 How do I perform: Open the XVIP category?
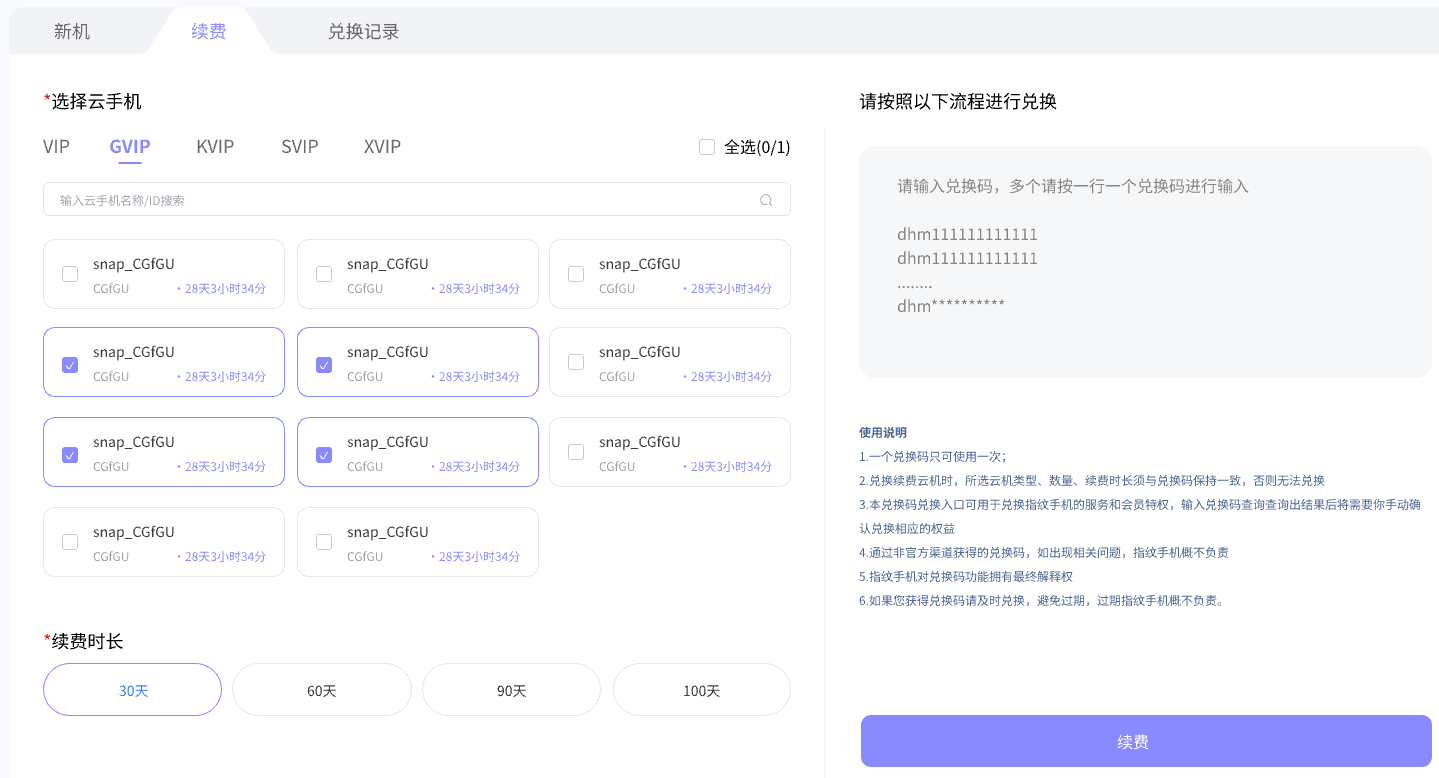(x=382, y=147)
